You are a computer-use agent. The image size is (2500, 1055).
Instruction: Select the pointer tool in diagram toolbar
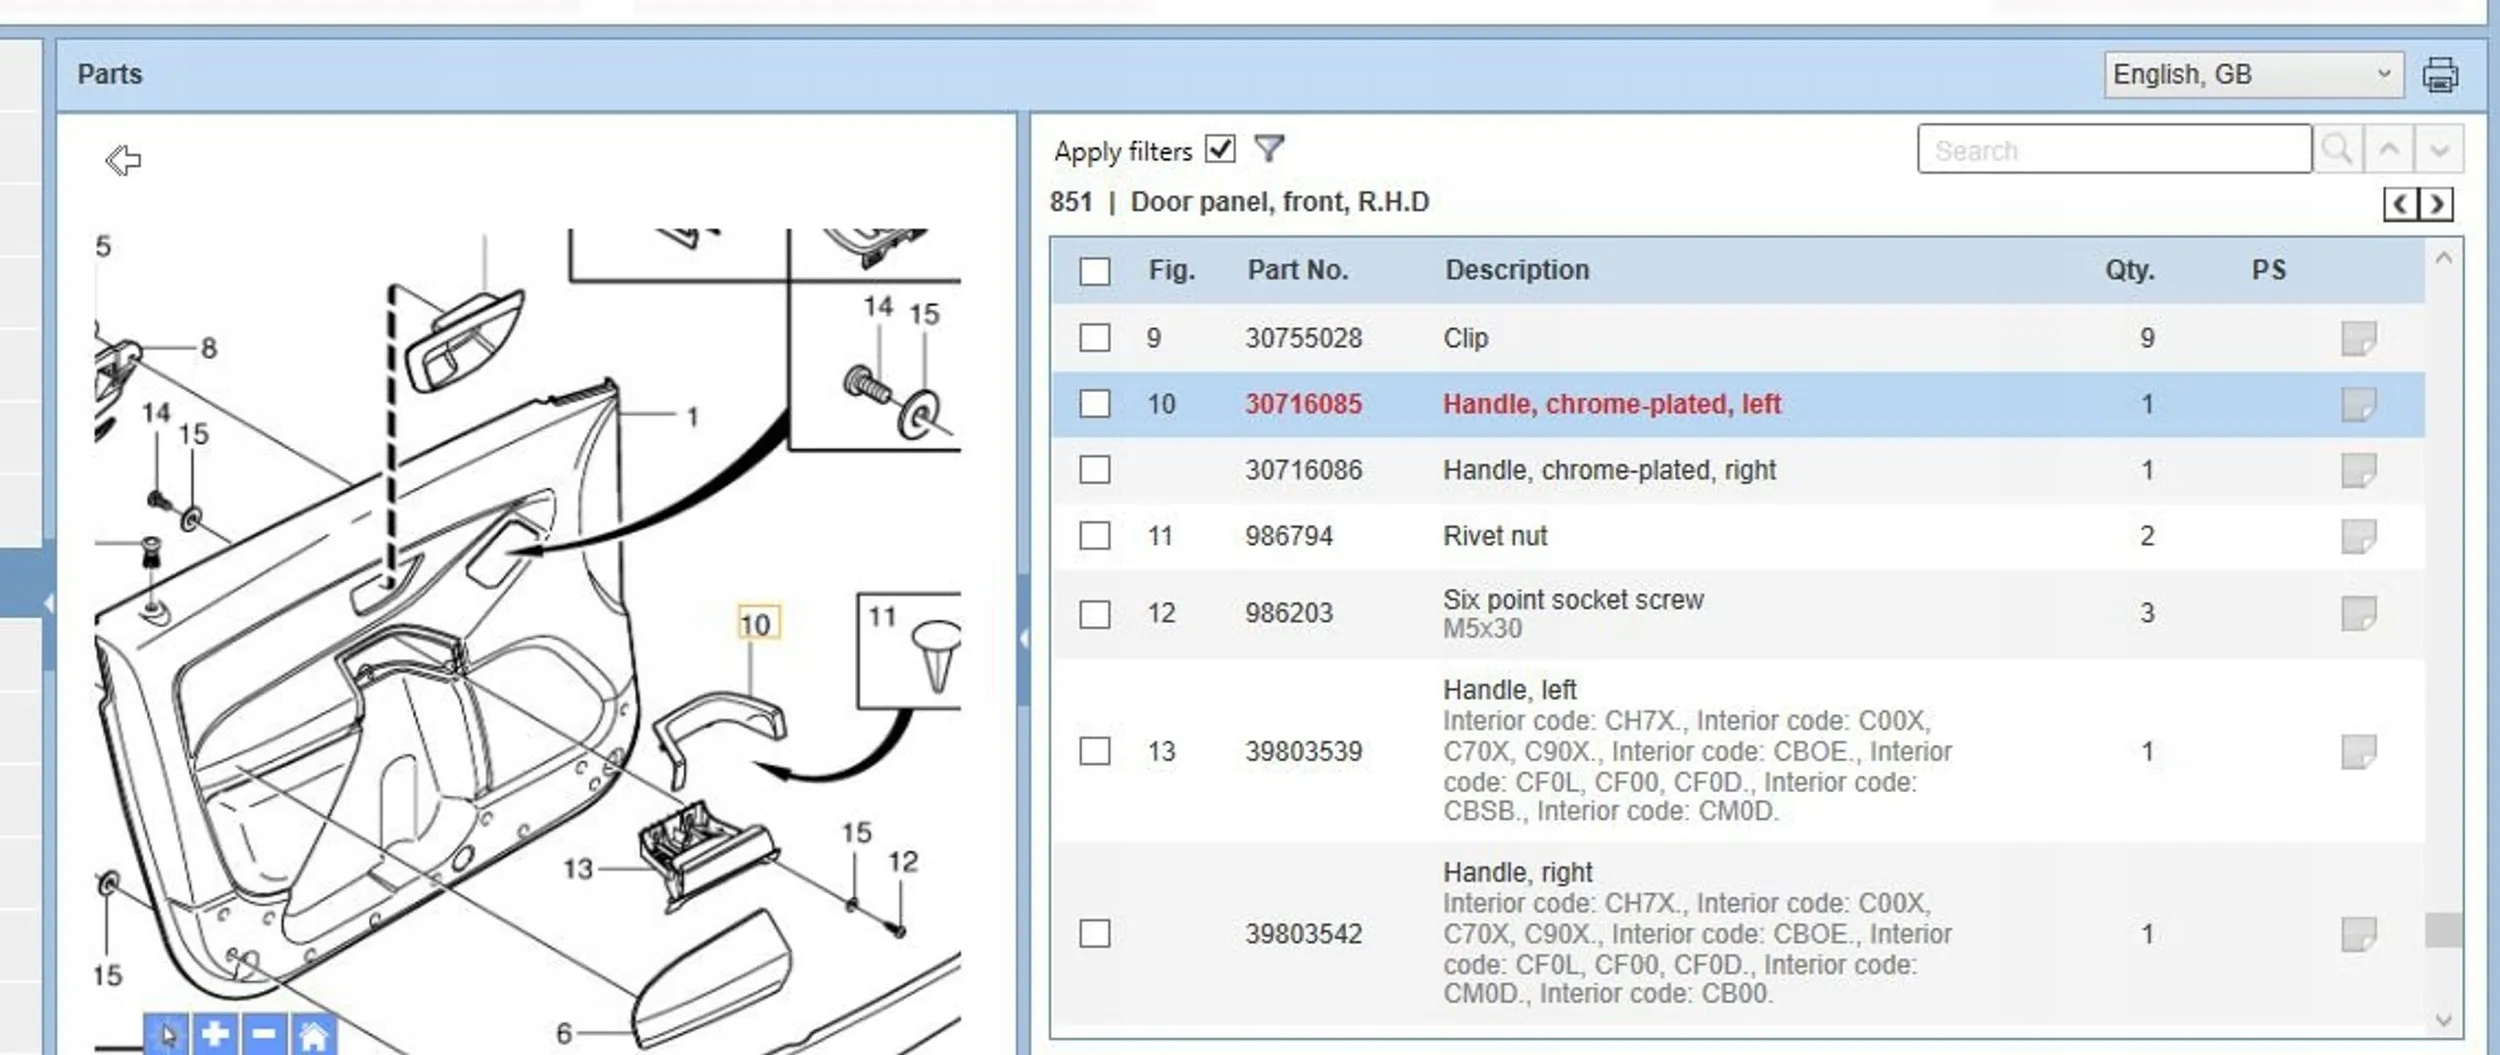point(167,1034)
